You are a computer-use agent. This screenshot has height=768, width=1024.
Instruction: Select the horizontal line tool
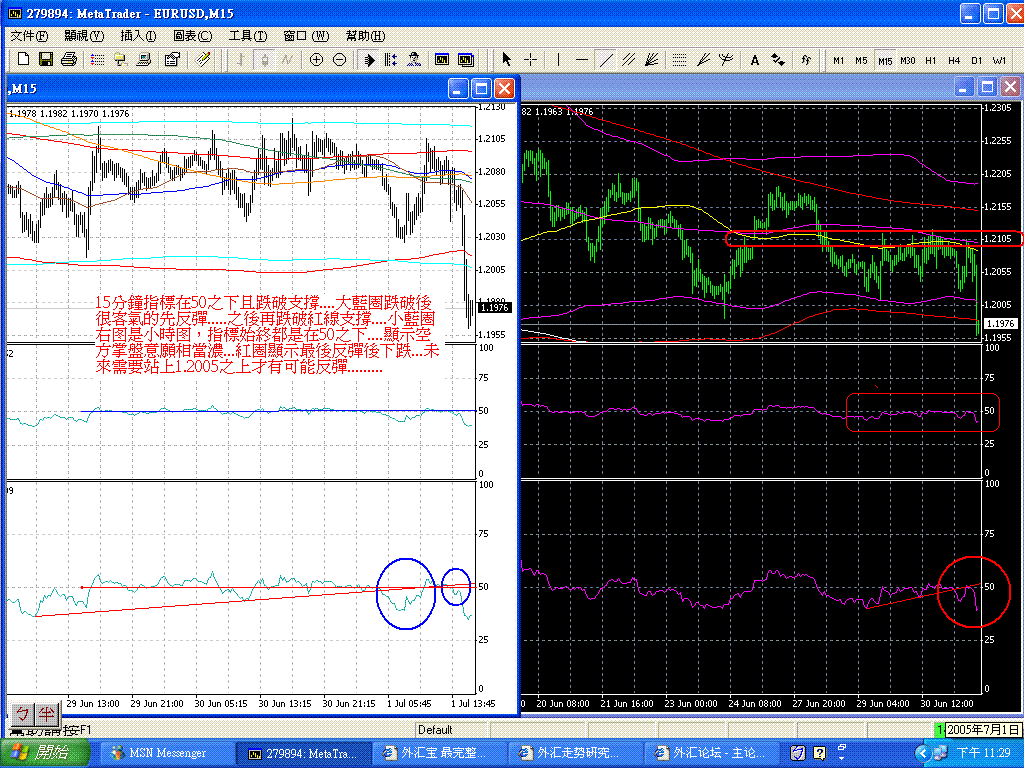click(582, 59)
